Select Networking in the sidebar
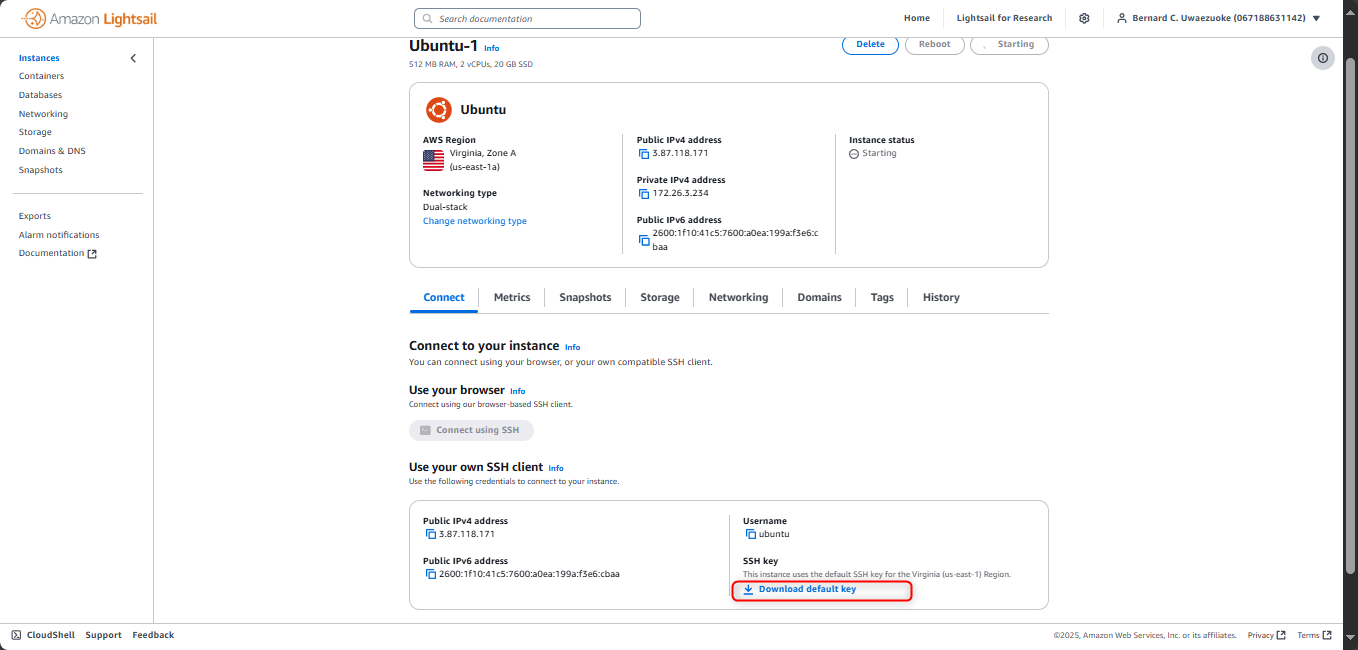 pyautogui.click(x=43, y=114)
